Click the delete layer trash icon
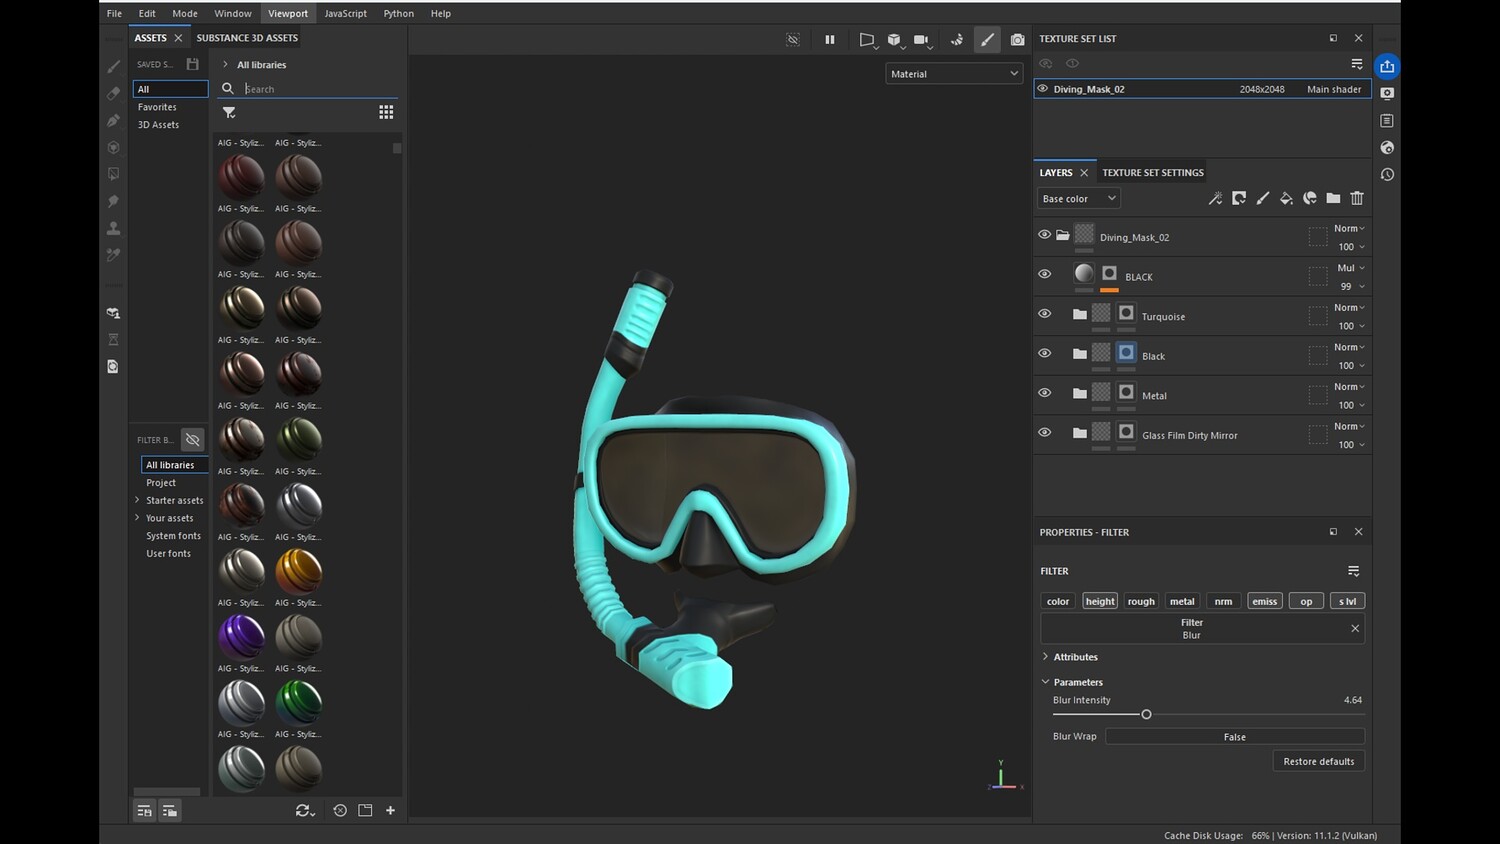Viewport: 1500px width, 844px height. pyautogui.click(x=1357, y=198)
